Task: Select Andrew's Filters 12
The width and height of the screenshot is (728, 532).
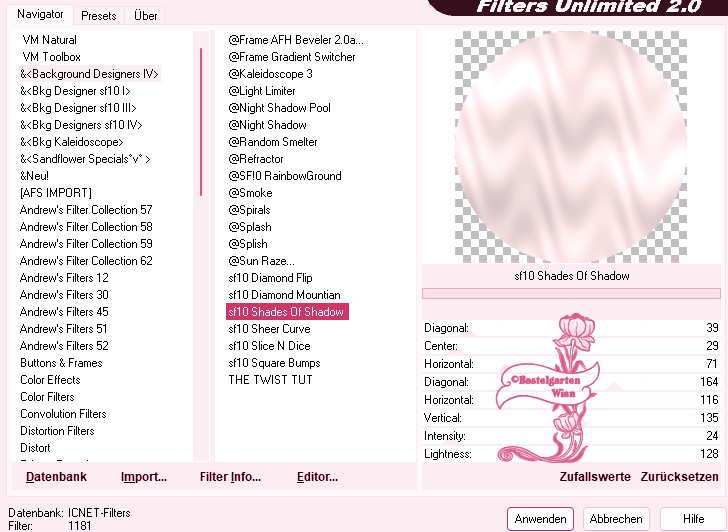Action: [64, 278]
